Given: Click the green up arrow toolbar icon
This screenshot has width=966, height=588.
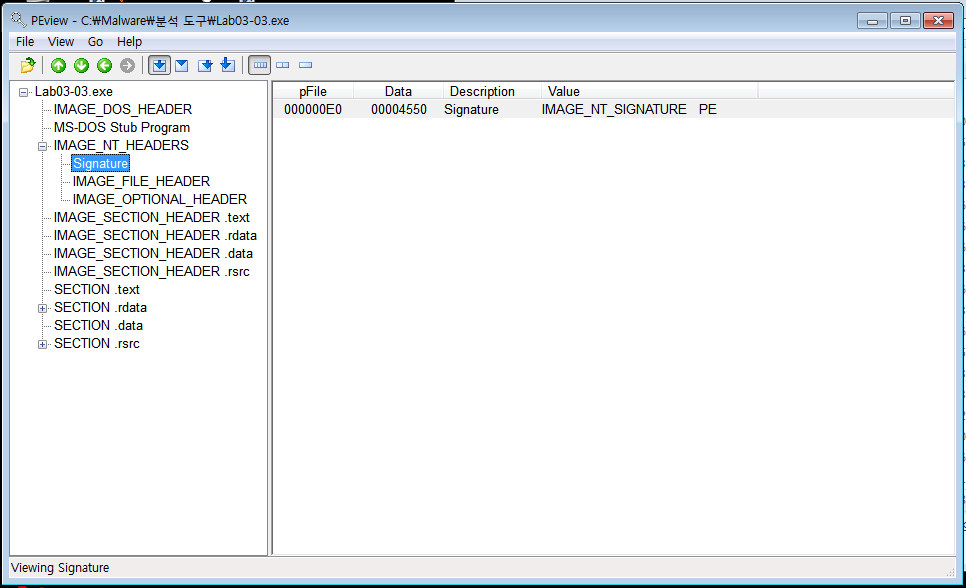Looking at the screenshot, I should [x=59, y=65].
